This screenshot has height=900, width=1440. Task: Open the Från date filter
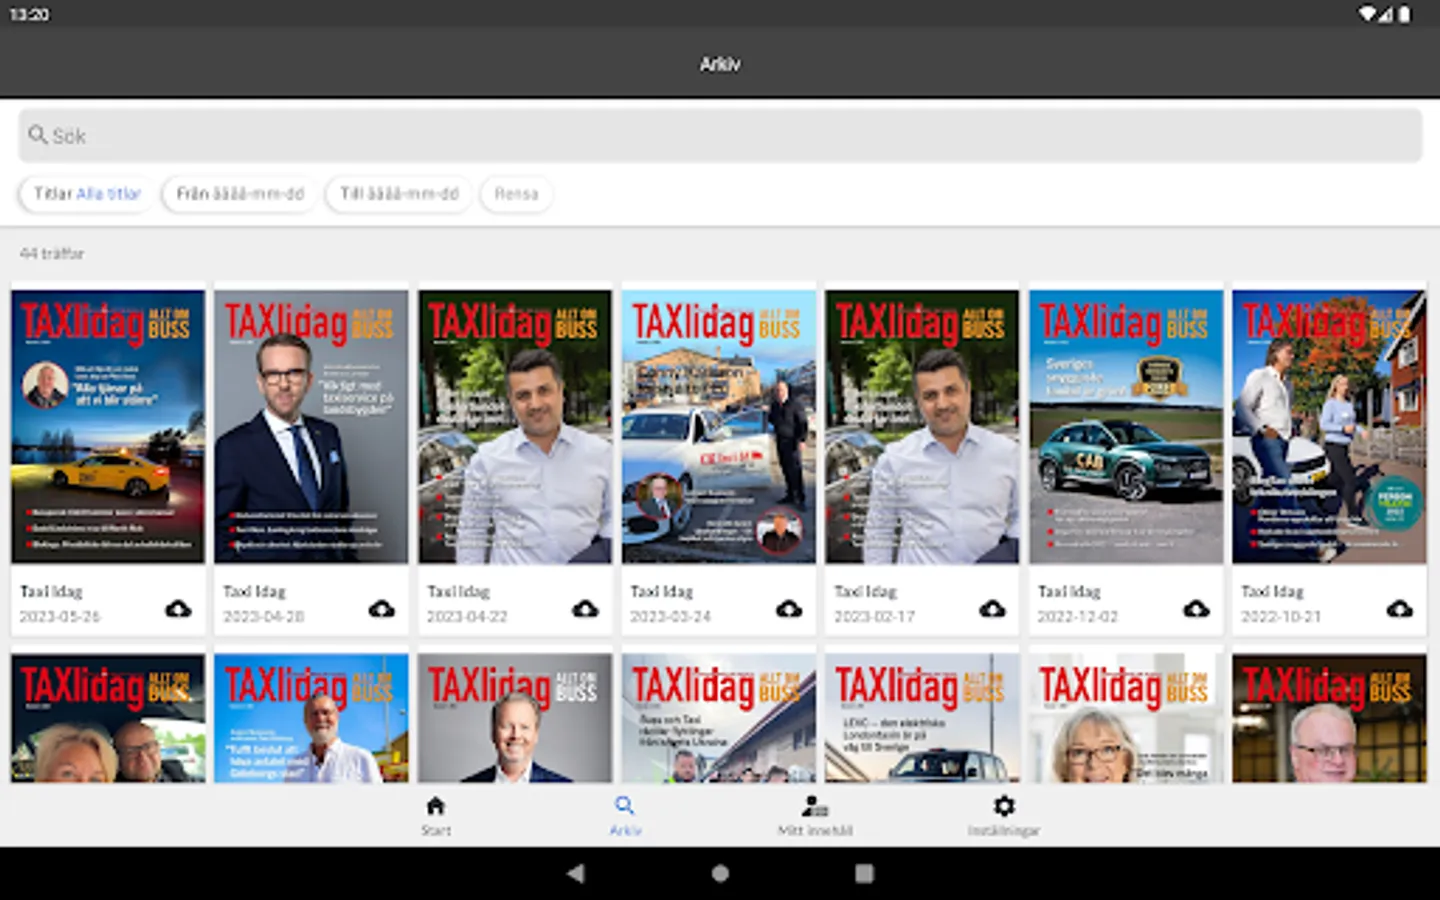240,194
